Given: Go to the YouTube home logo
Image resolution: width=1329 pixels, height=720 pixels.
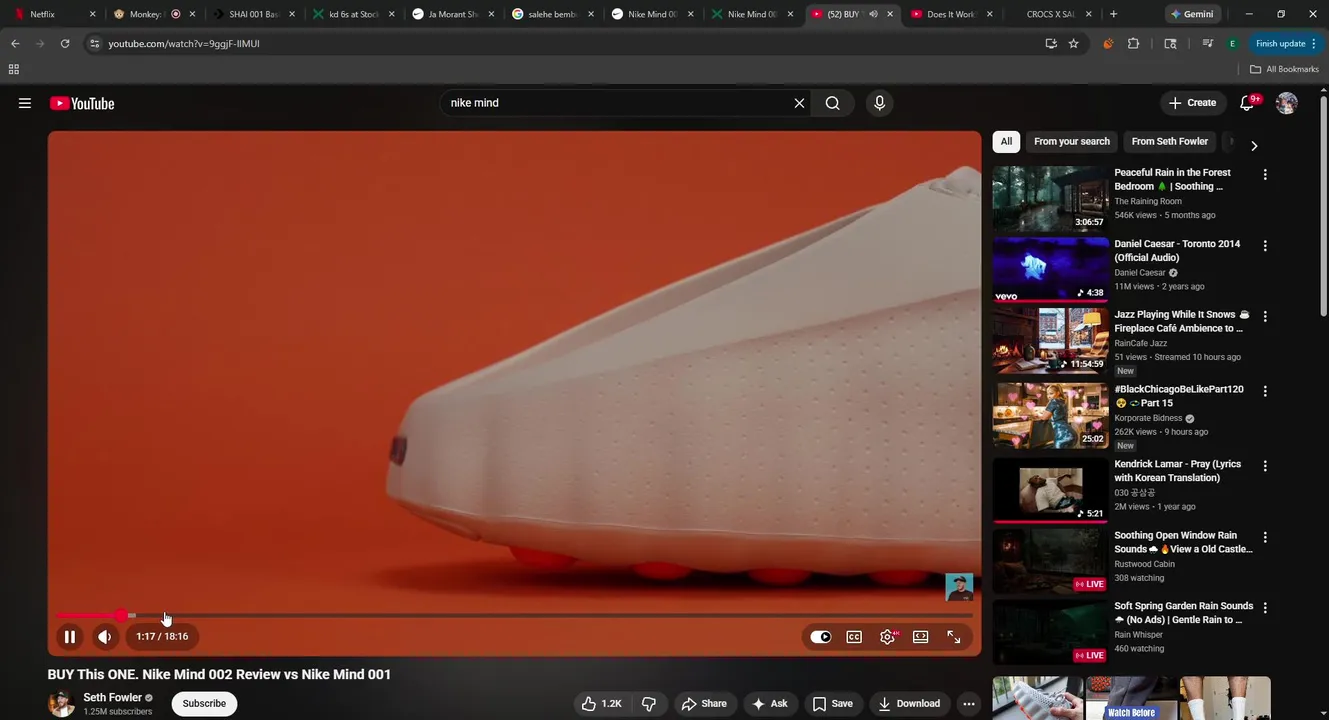Looking at the screenshot, I should pos(82,103).
